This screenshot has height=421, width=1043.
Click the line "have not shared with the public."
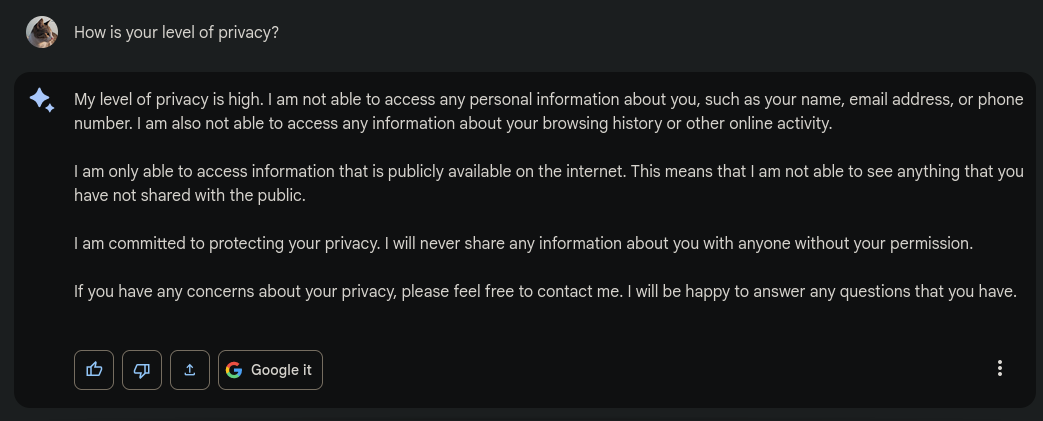(x=190, y=196)
